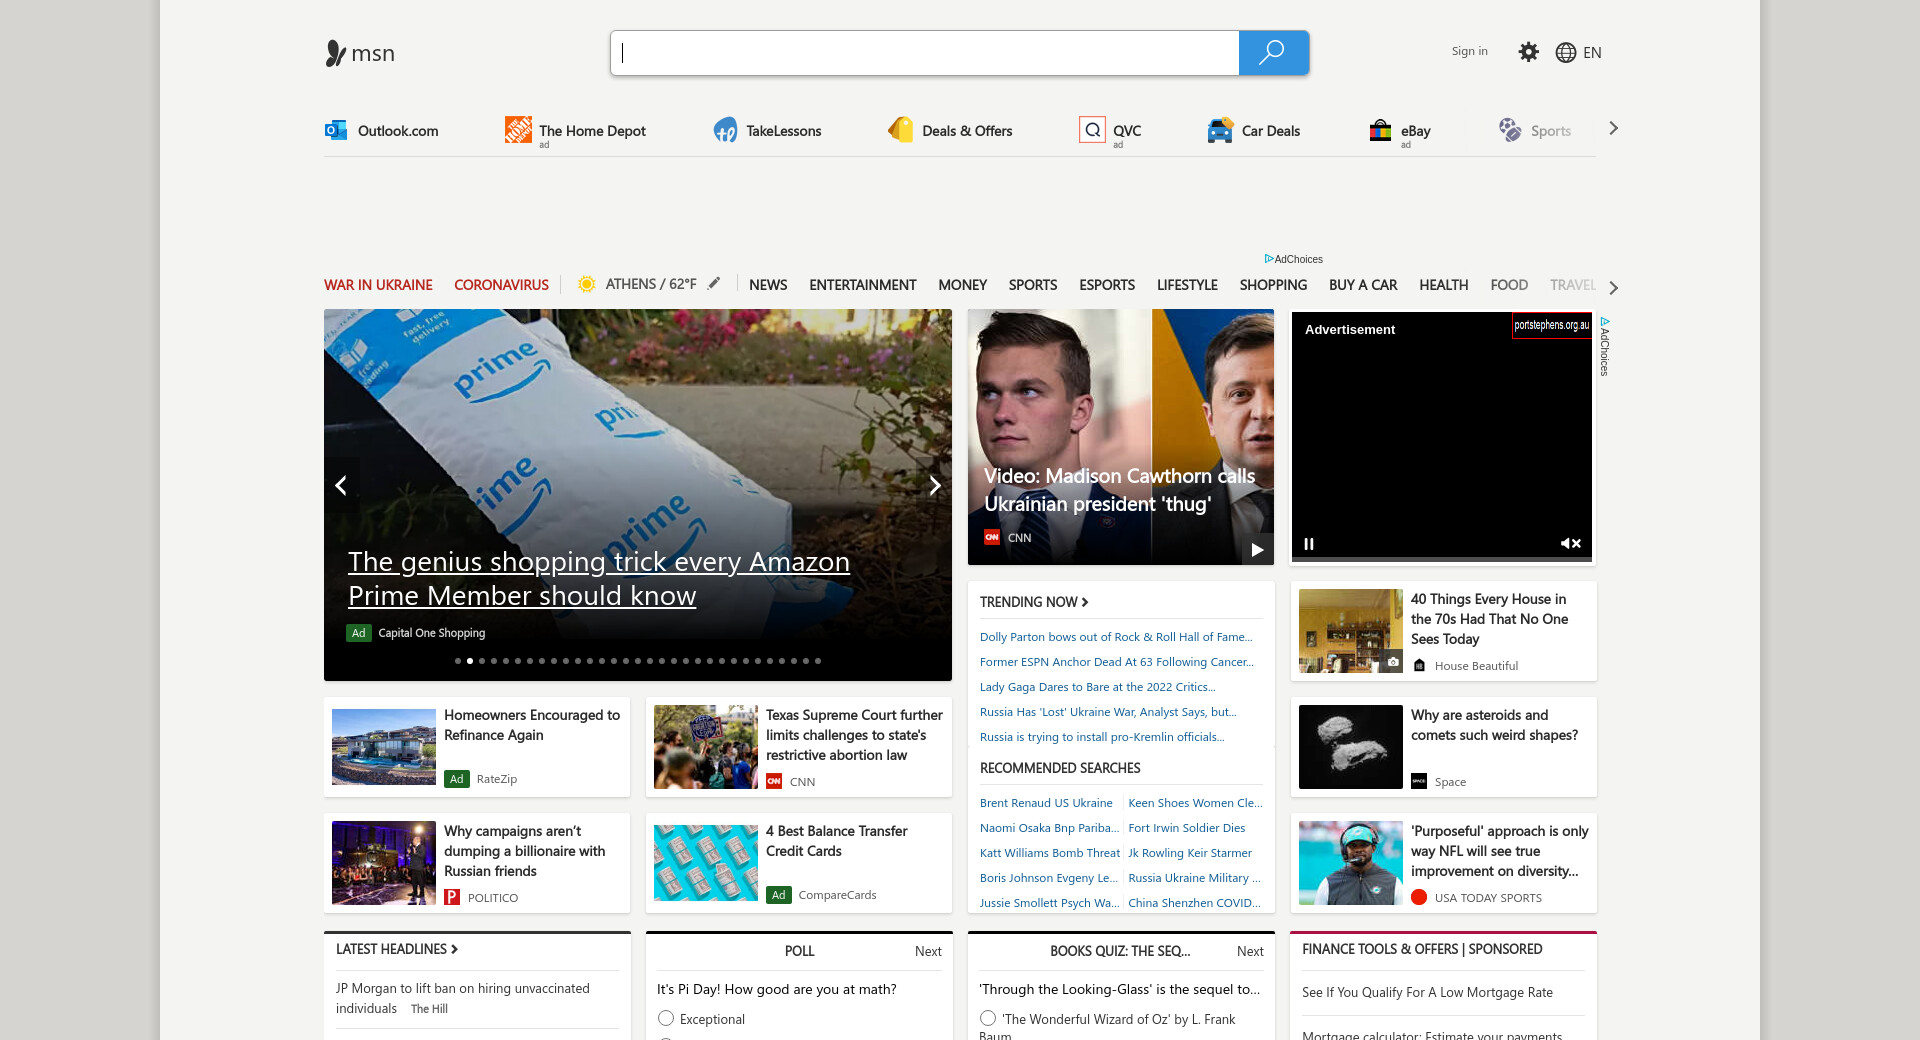Click the globe language icon
The image size is (1920, 1040).
point(1565,53)
